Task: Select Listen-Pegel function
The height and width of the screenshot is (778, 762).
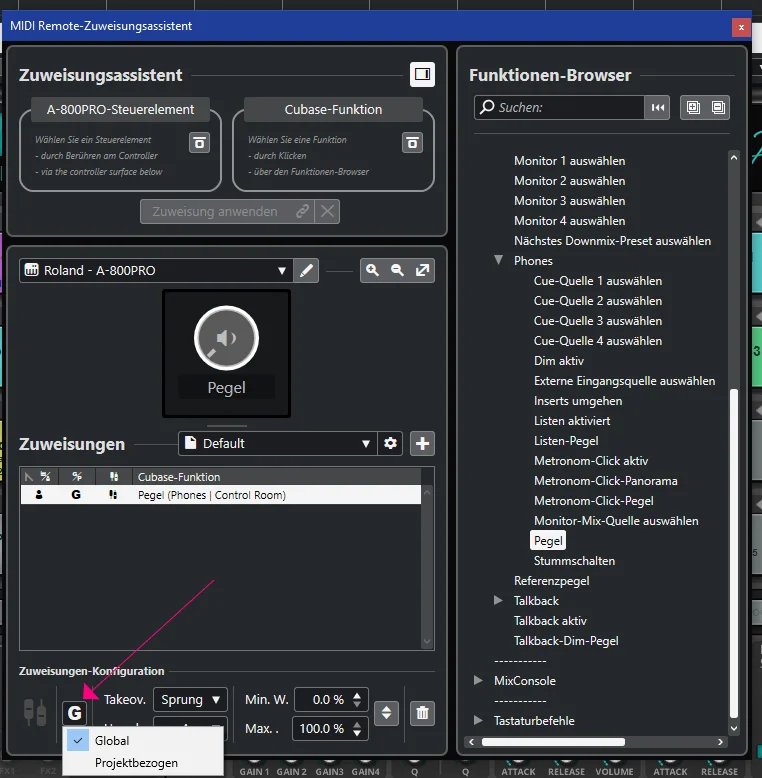Action: (566, 441)
